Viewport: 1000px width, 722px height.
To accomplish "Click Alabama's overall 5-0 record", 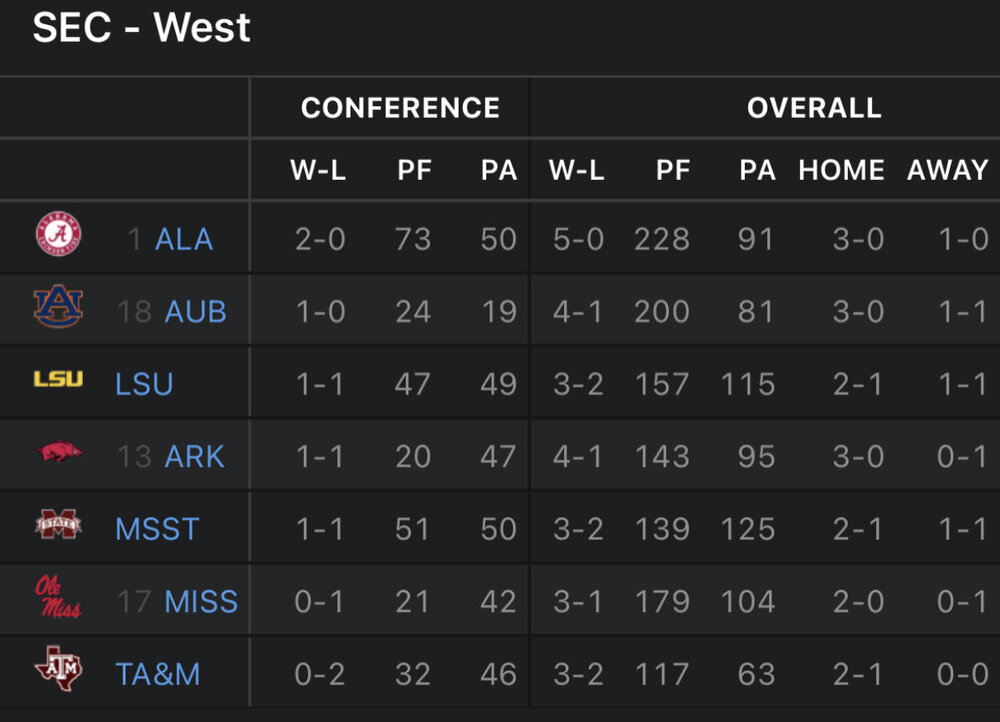I will click(577, 239).
